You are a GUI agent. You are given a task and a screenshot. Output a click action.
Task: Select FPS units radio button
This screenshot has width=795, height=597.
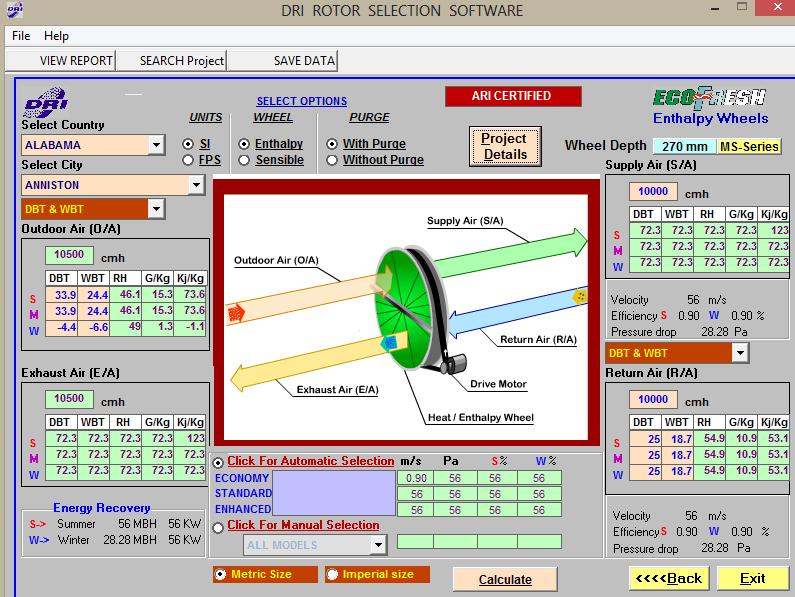point(188,160)
